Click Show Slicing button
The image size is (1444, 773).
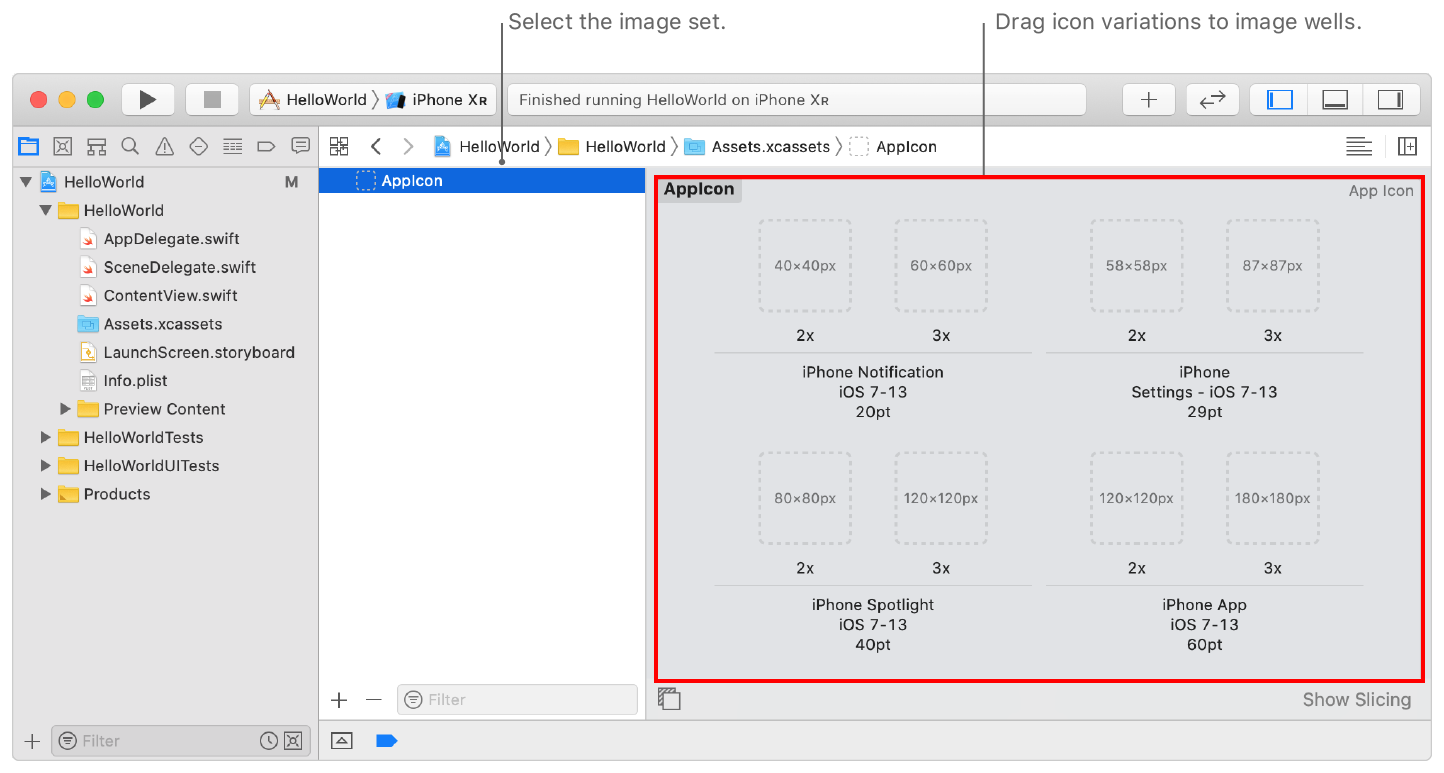1356,700
